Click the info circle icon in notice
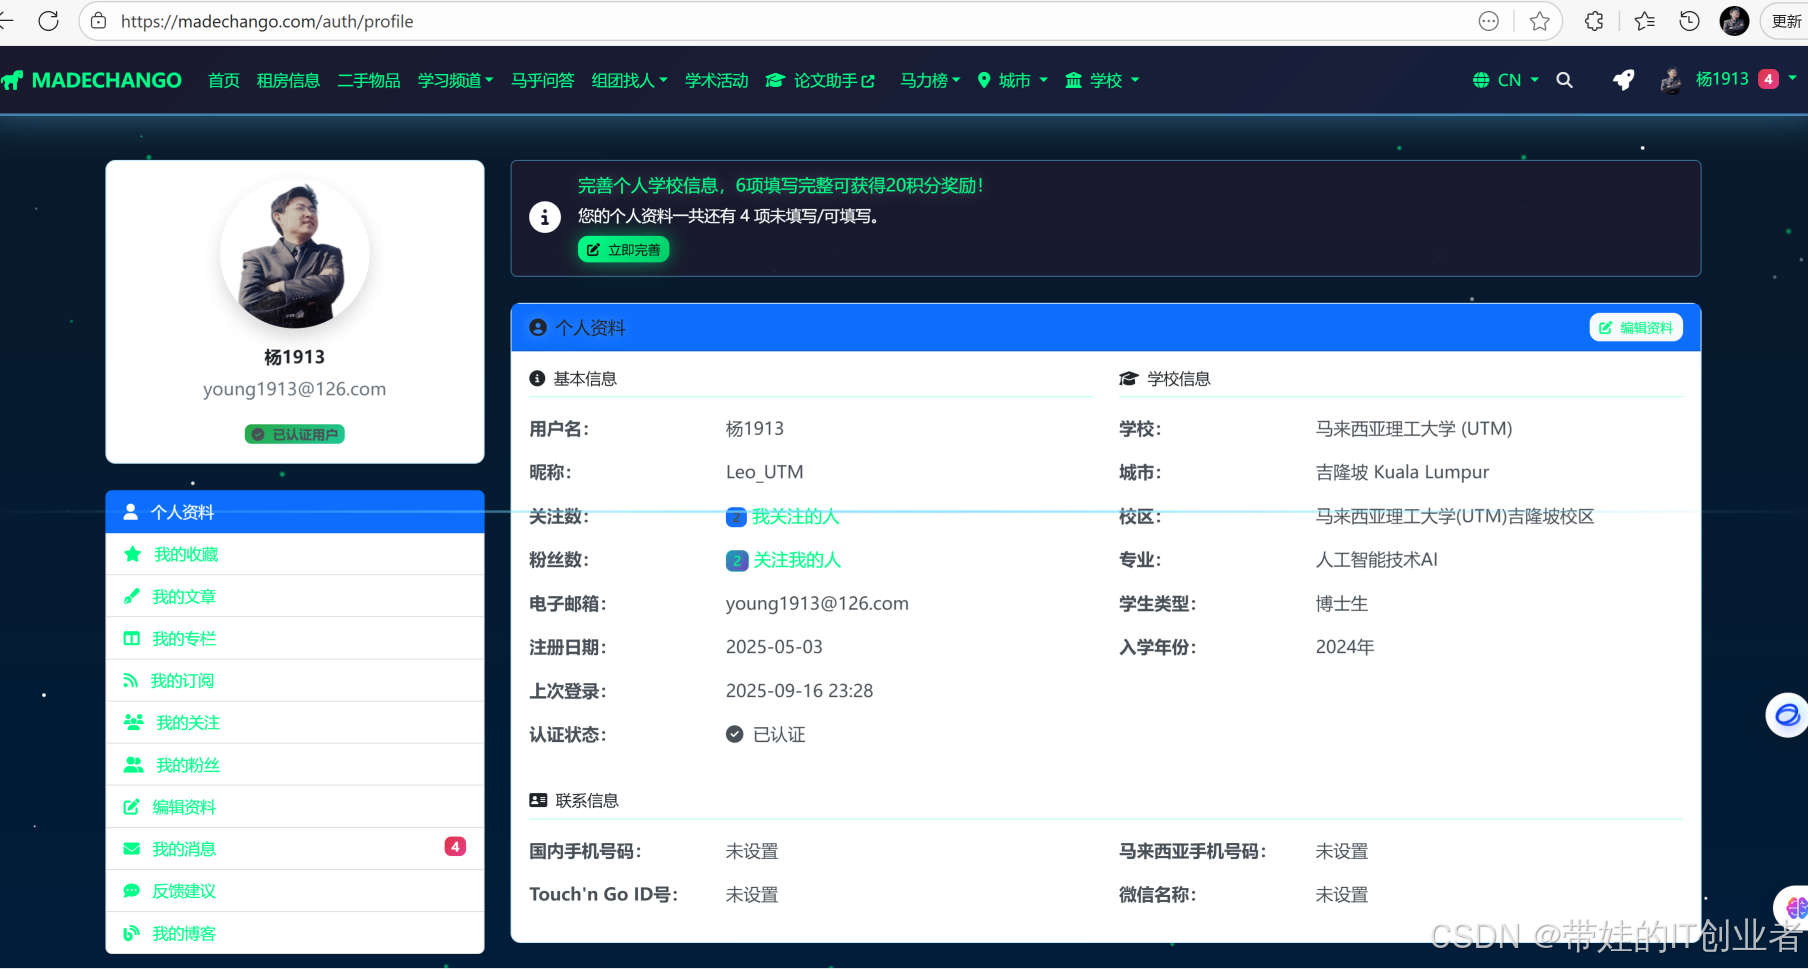 545,216
